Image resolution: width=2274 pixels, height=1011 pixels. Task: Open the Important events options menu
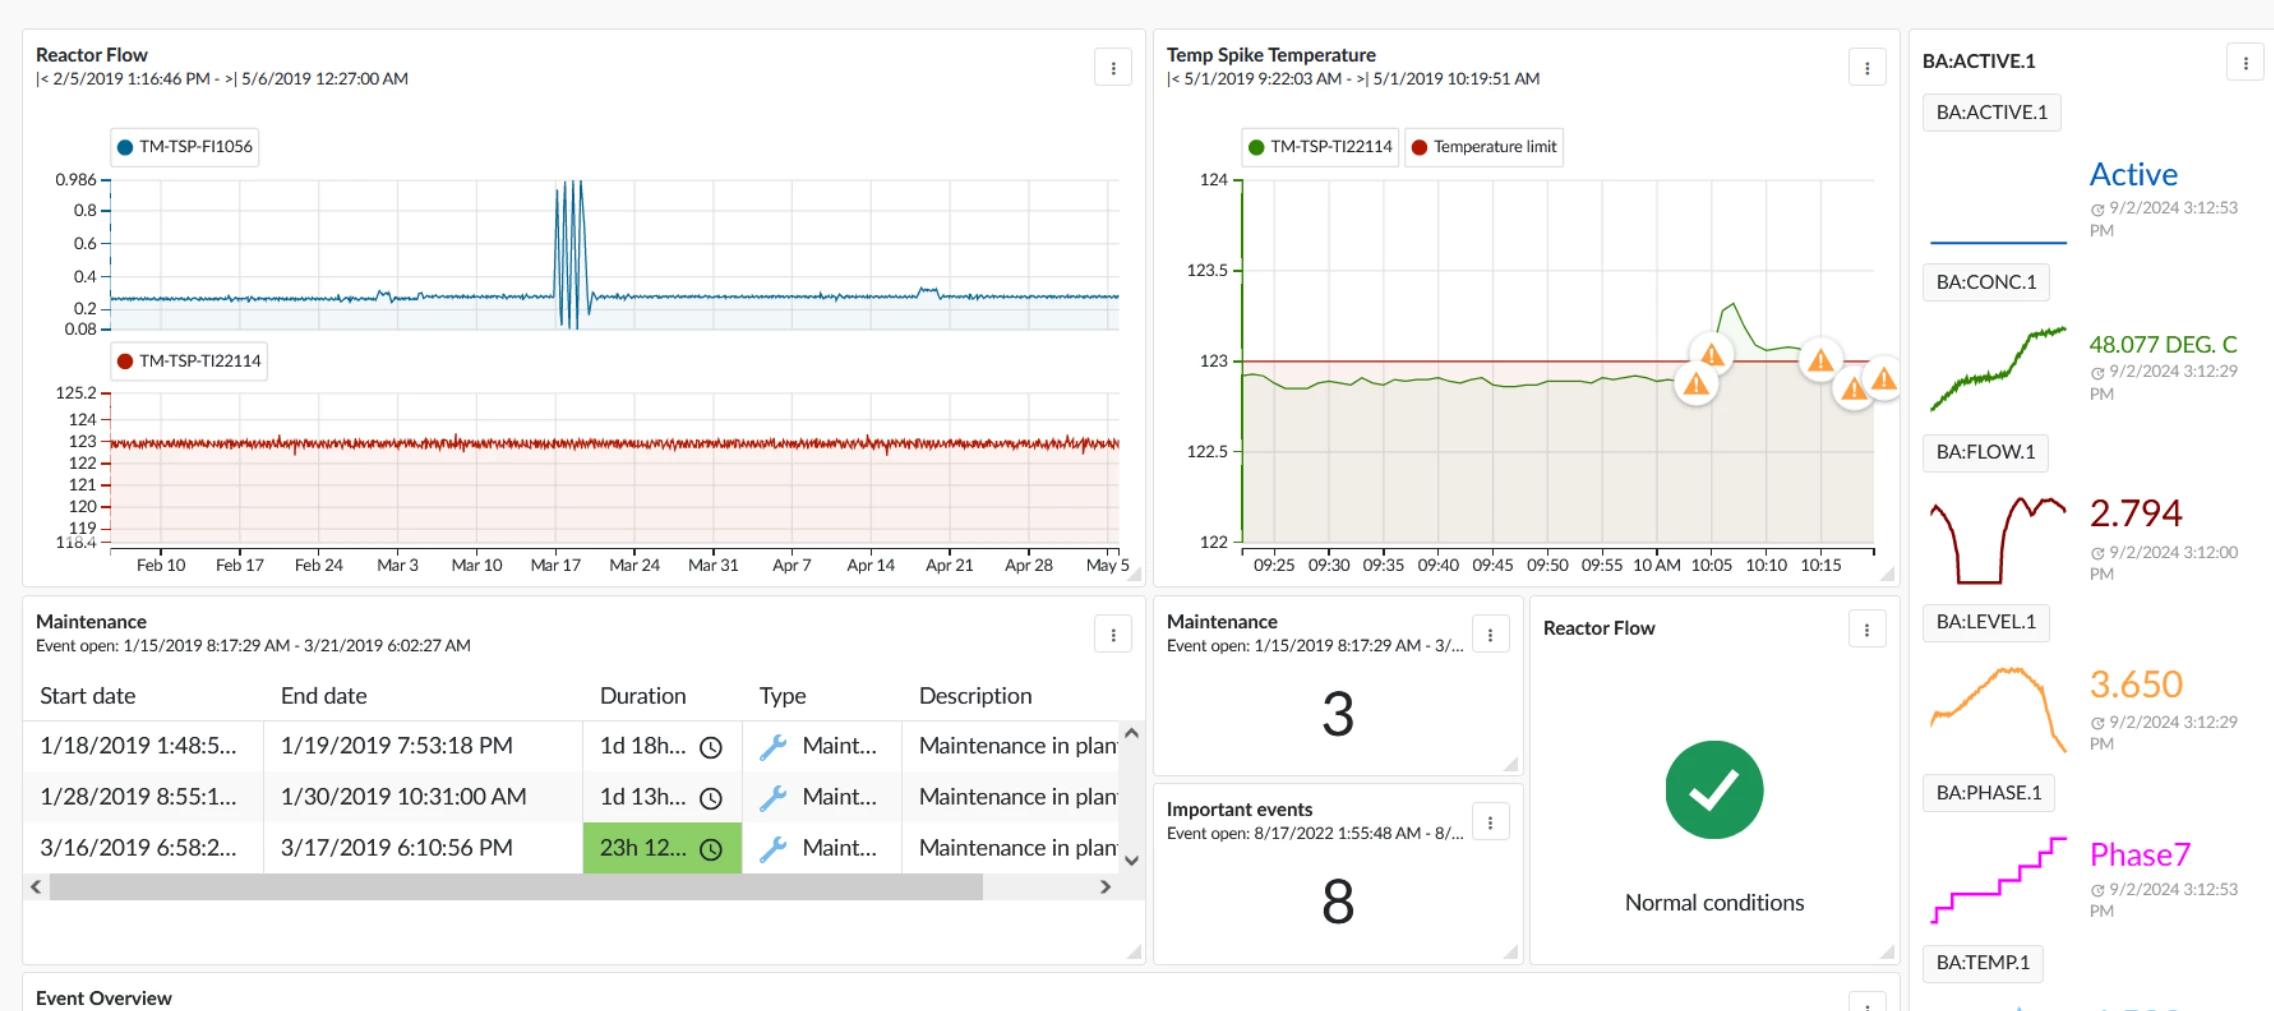tap(1492, 821)
